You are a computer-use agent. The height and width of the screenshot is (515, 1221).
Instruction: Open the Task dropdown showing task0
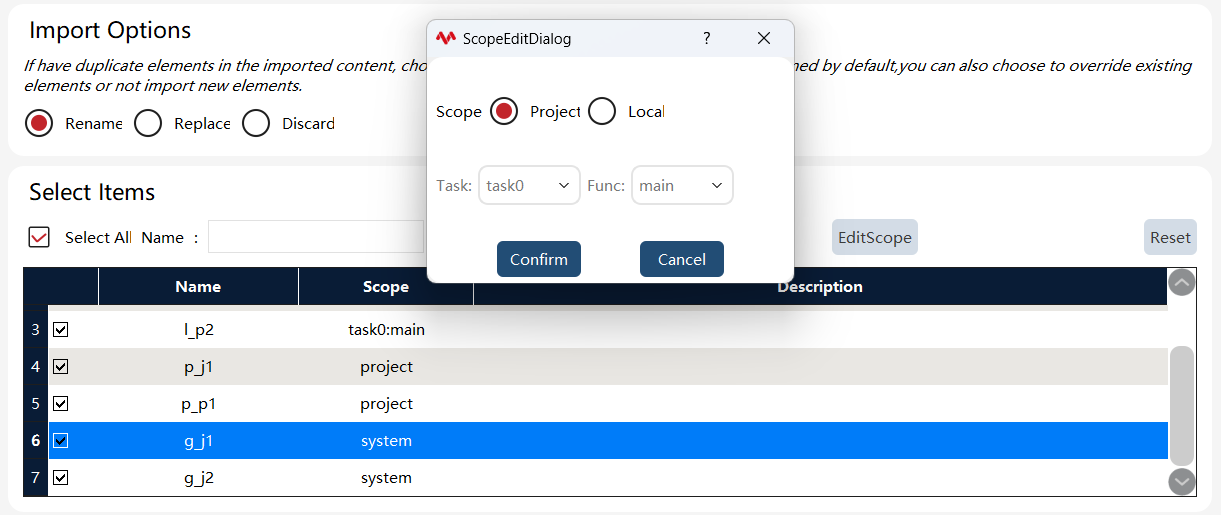[529, 185]
